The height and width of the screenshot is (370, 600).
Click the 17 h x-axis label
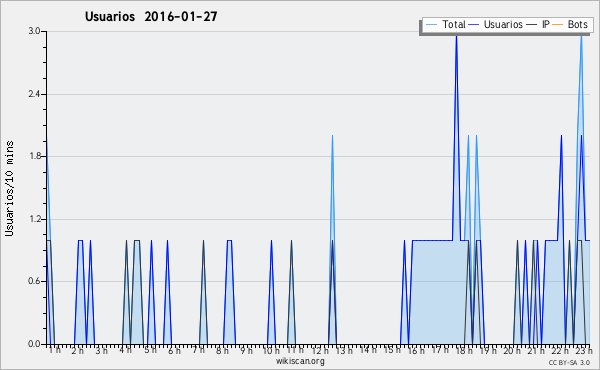click(x=440, y=350)
